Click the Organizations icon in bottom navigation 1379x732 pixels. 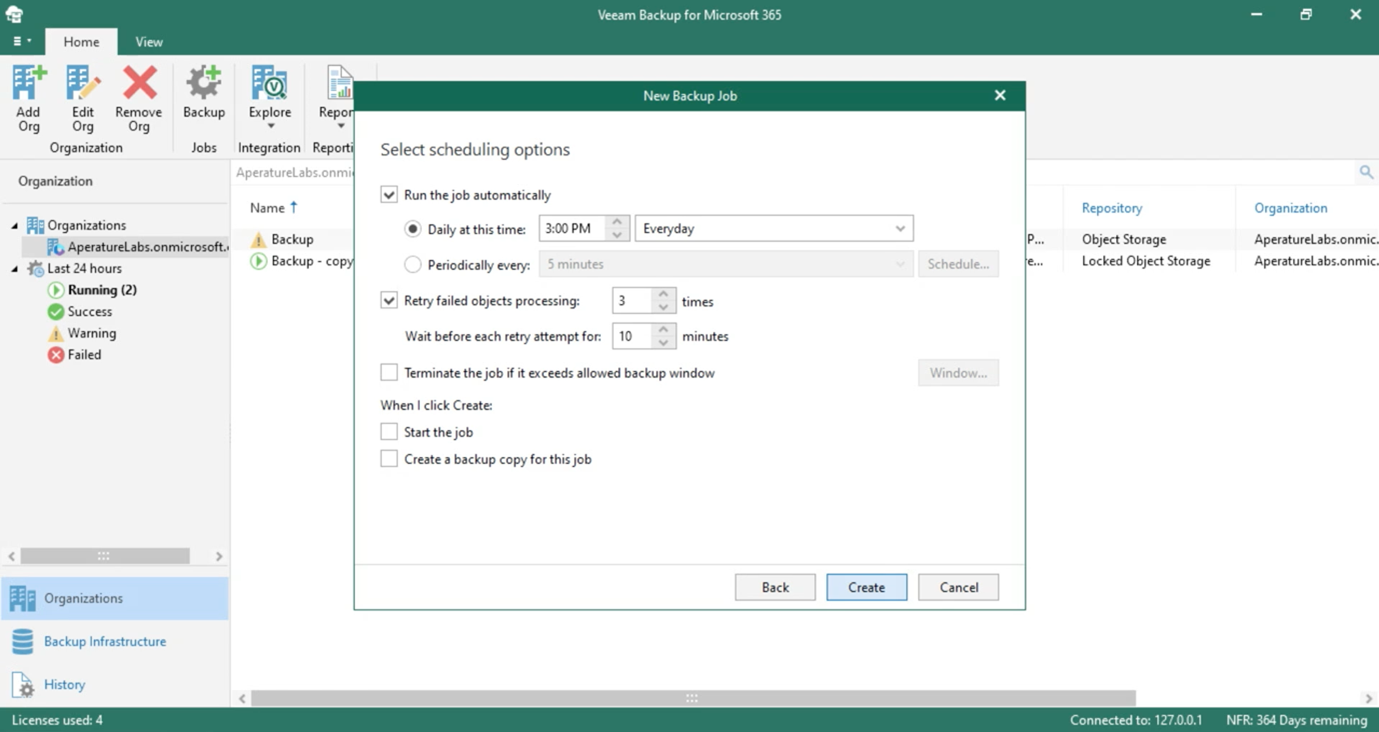[x=22, y=598]
